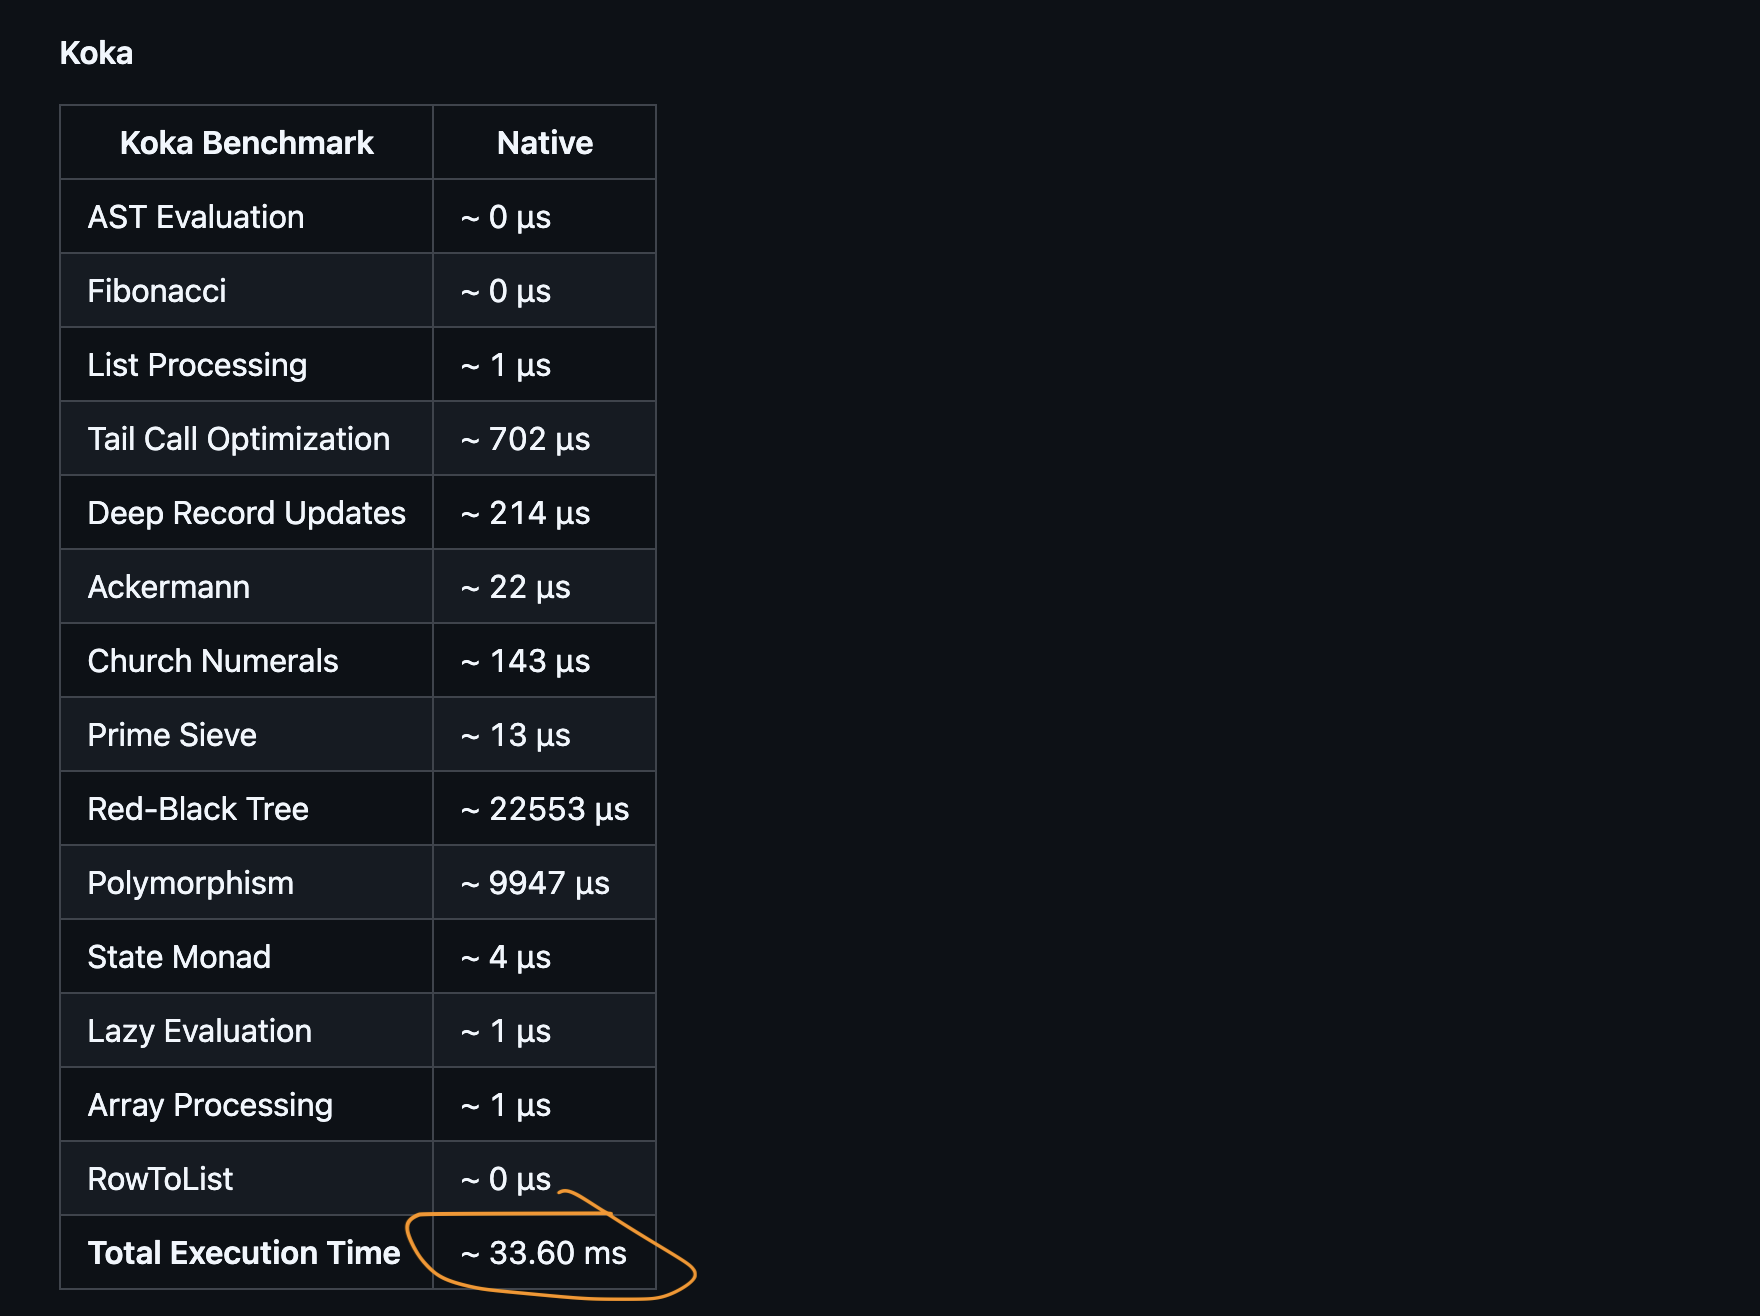This screenshot has height=1316, width=1760.
Task: Click the Tail Call Optimization cell
Action: pos(246,439)
